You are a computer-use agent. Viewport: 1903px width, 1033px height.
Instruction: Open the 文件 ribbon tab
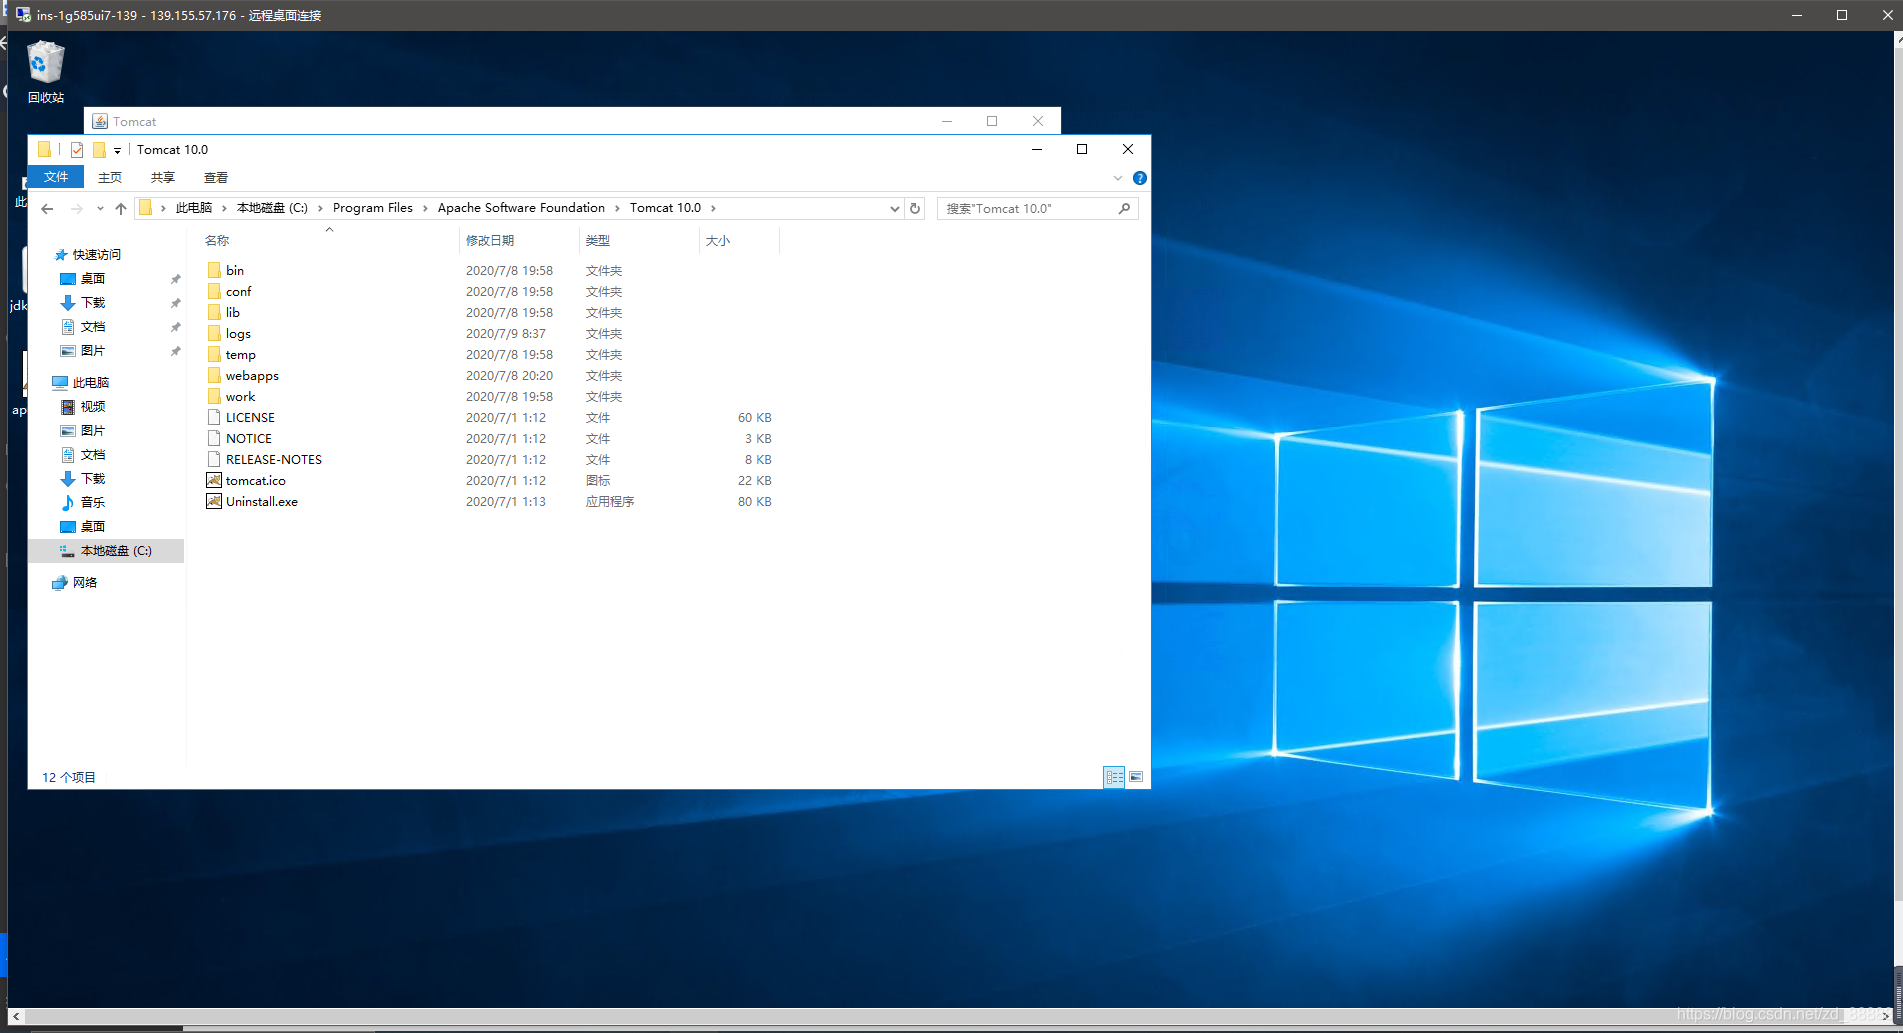56,177
